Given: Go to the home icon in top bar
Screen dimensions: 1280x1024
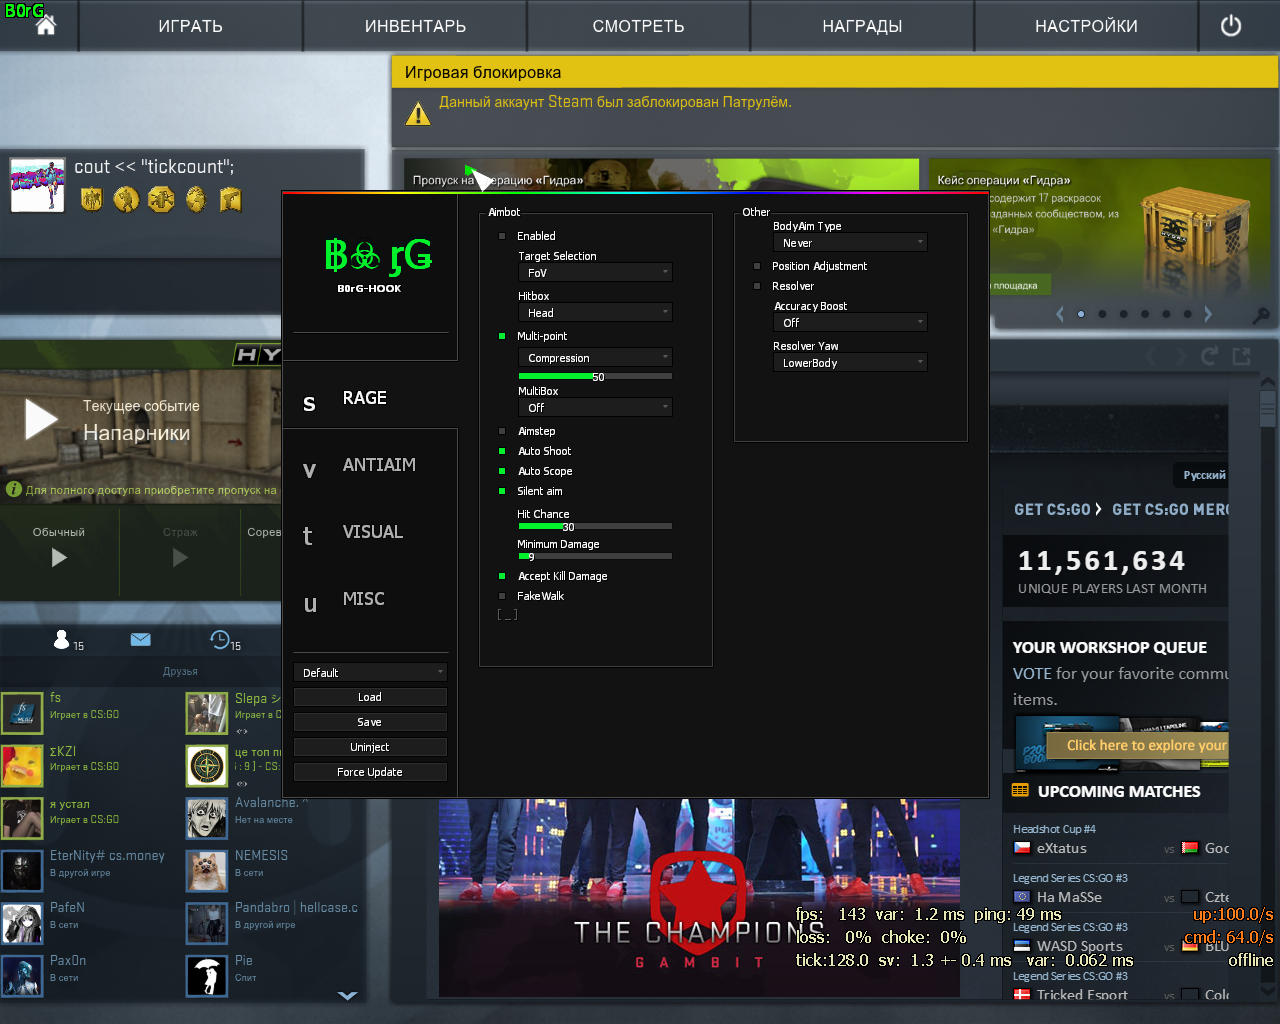Looking at the screenshot, I should pos(46,26).
